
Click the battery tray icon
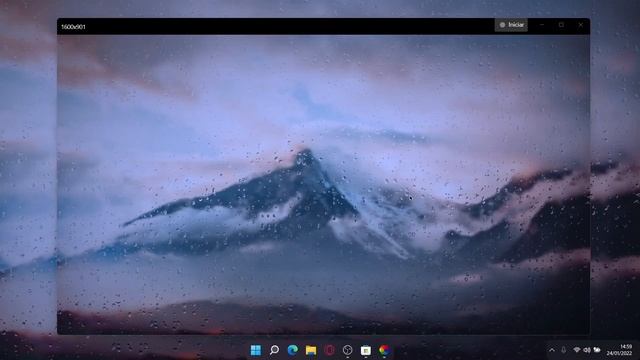[x=597, y=350]
